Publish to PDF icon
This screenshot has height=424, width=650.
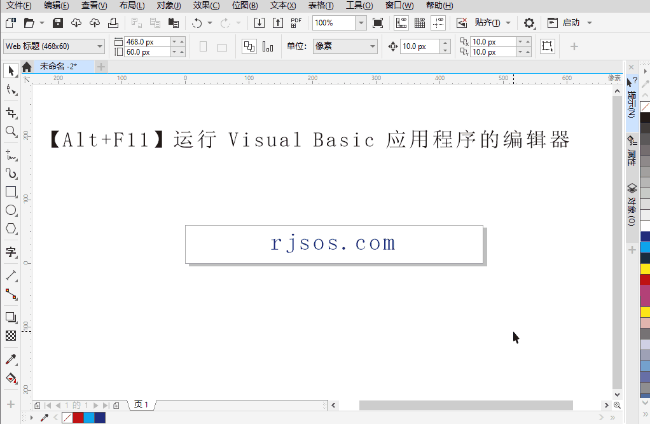pos(296,23)
